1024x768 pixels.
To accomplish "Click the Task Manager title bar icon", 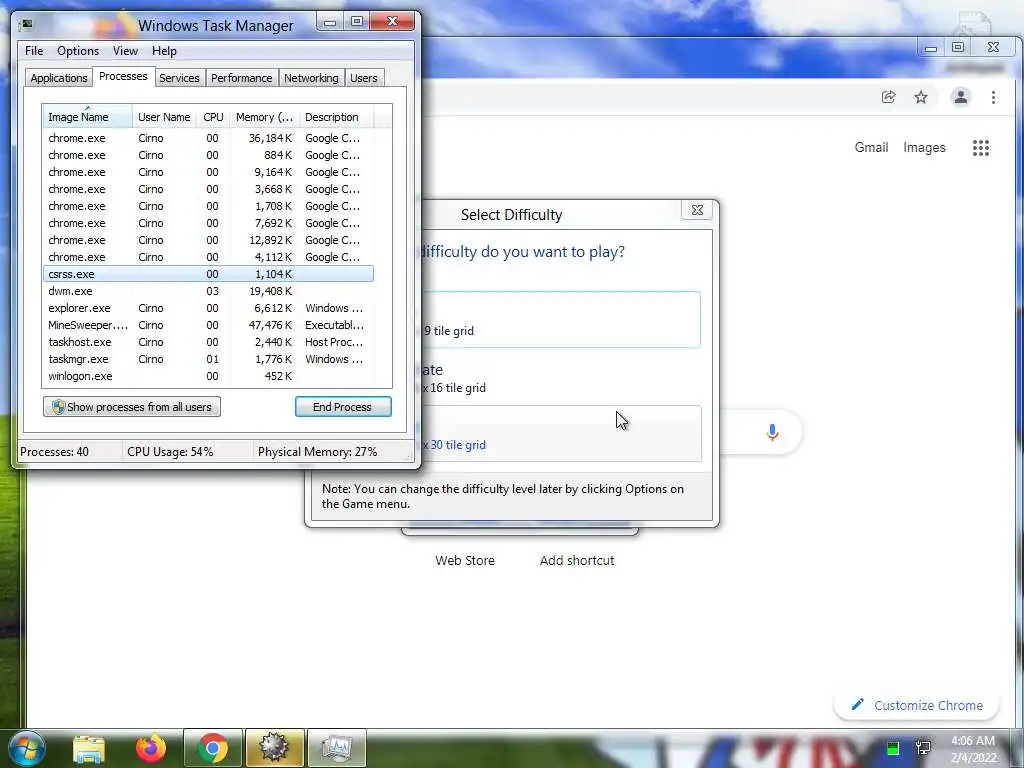I will click(x=26, y=25).
